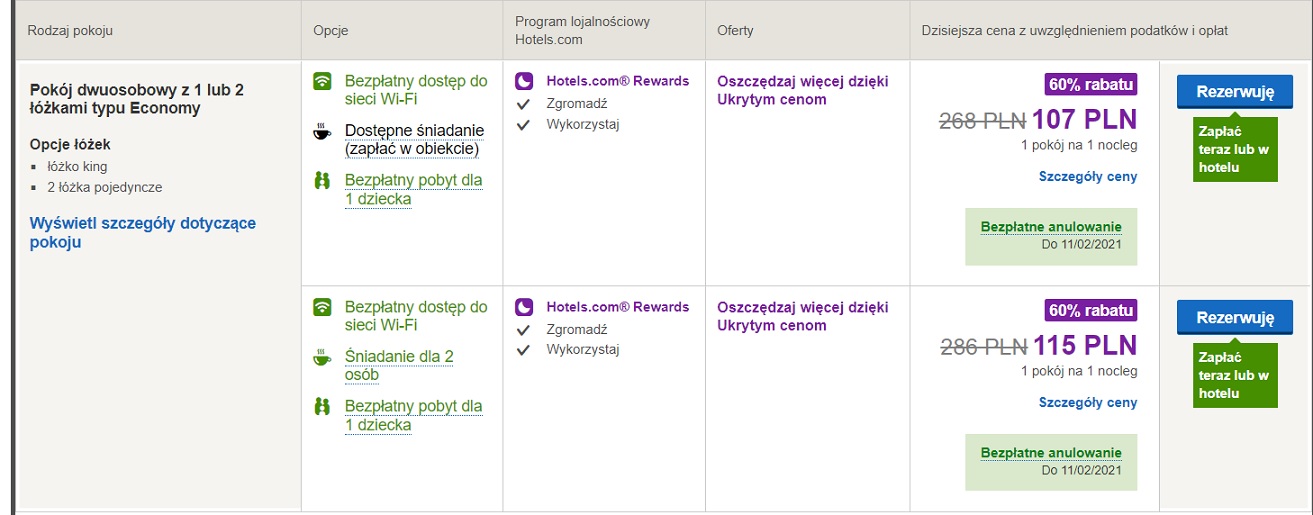
Task: Click the Wi-Fi icon in second room option
Action: pyautogui.click(x=322, y=307)
